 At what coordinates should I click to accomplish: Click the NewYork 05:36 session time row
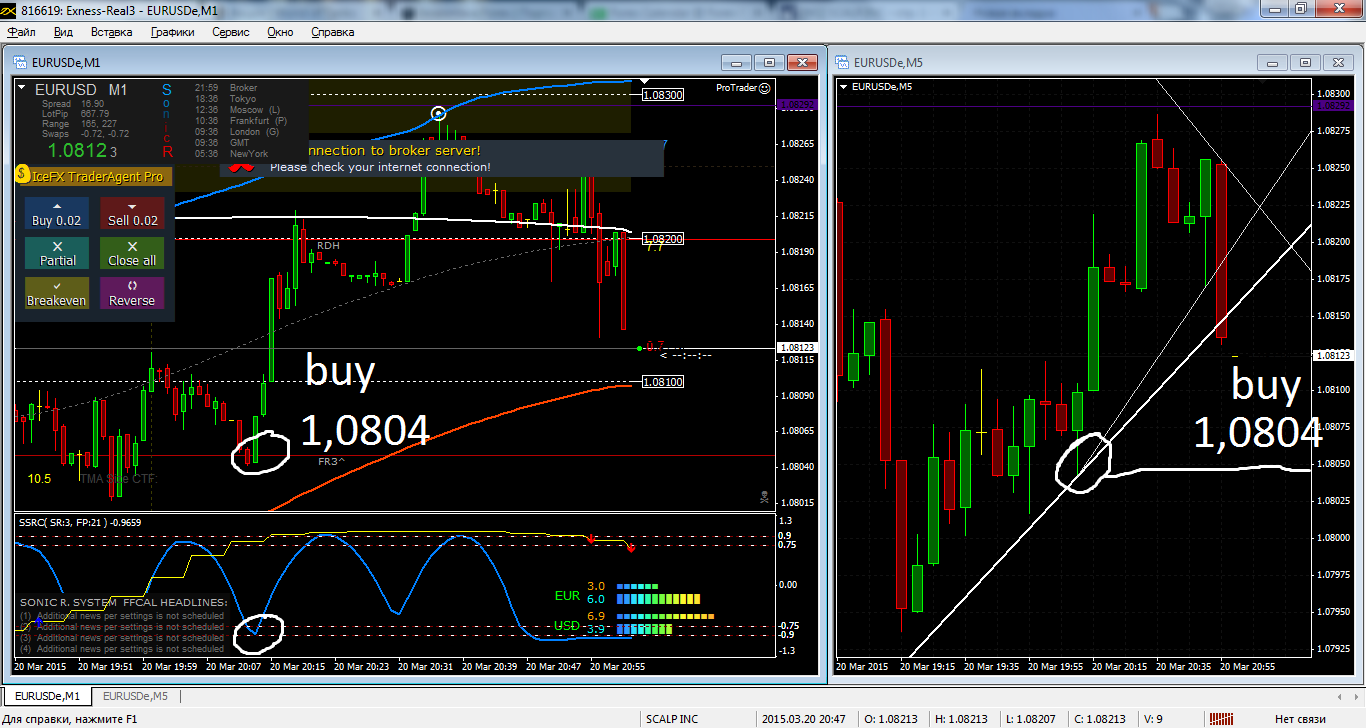pos(231,154)
